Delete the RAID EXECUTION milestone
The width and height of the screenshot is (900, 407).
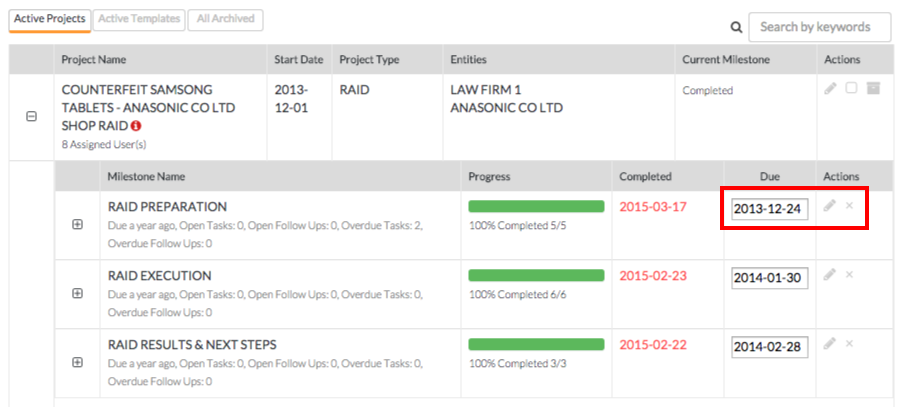coord(850,274)
